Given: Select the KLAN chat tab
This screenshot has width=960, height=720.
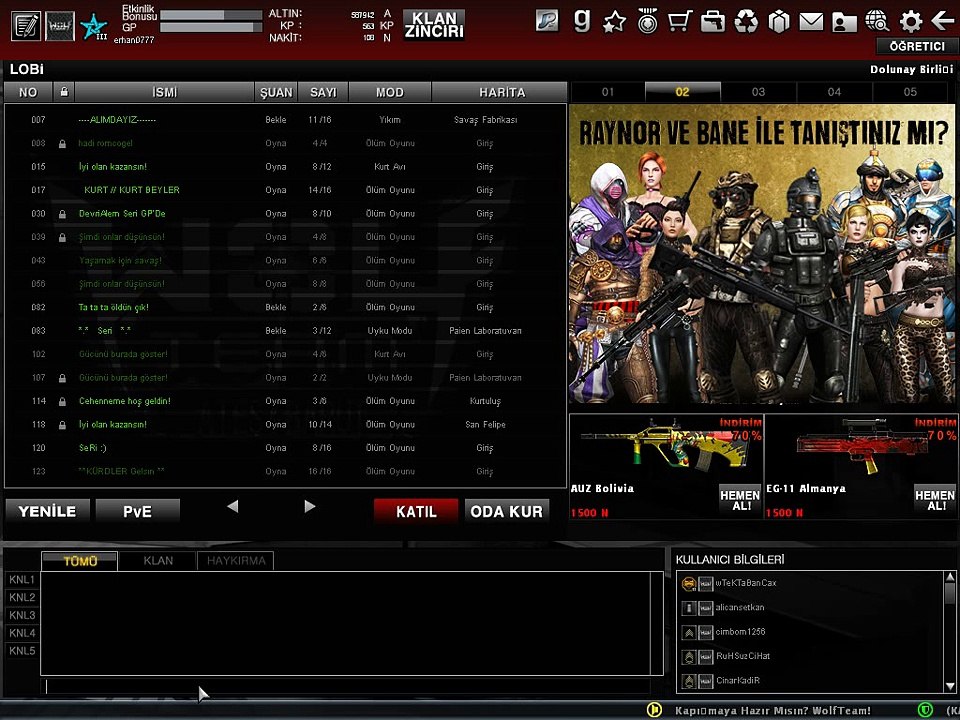Looking at the screenshot, I should [x=158, y=561].
